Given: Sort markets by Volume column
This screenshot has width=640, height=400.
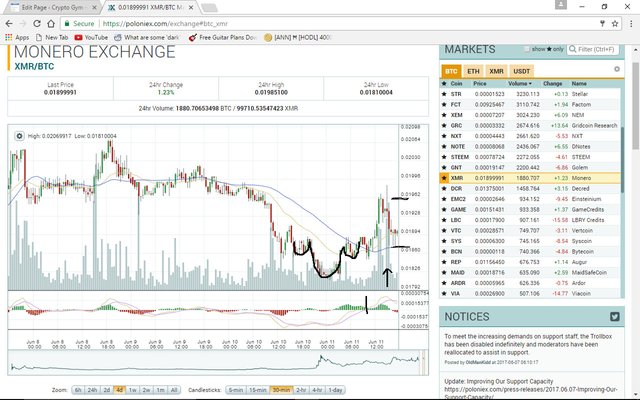Looking at the screenshot, I should point(520,83).
